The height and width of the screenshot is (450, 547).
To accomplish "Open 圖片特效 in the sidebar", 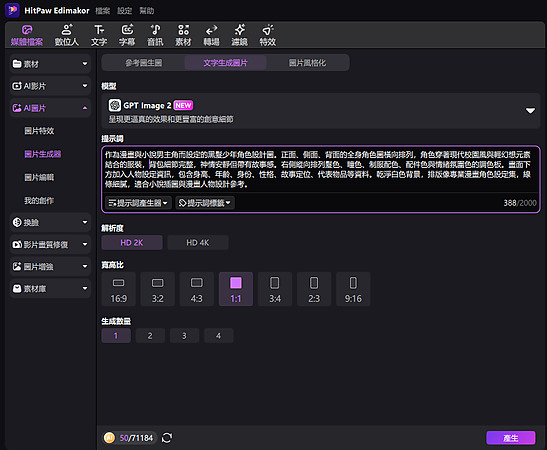I will click(x=39, y=131).
